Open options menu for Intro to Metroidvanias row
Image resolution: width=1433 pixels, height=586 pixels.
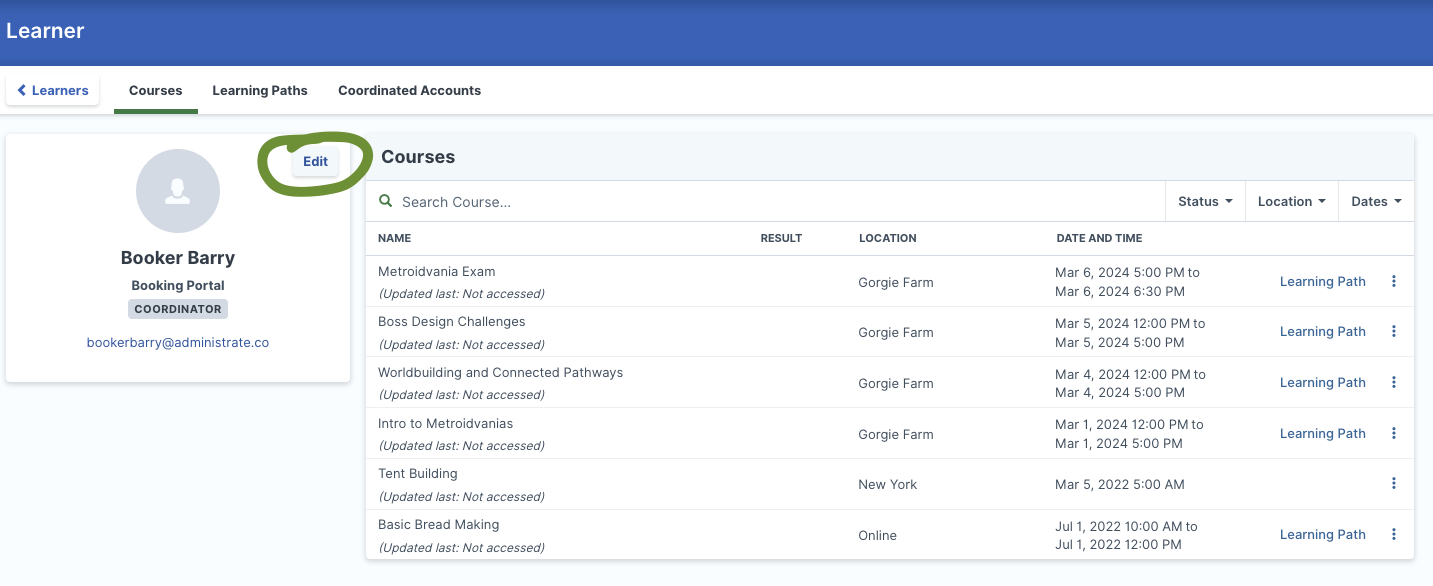pos(1394,434)
